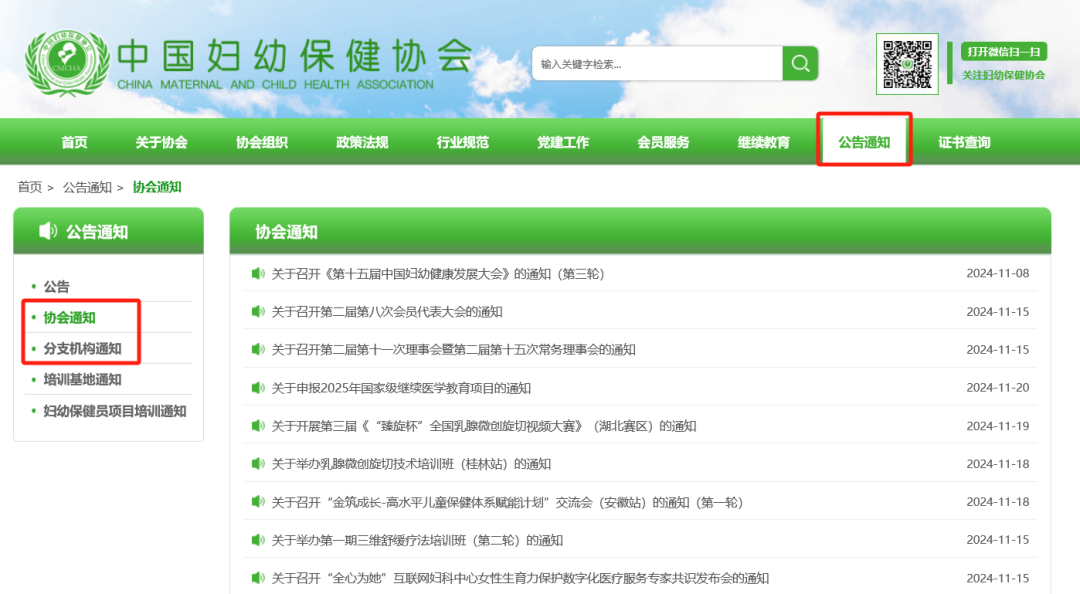Type in the 输入关键字检索 search field
This screenshot has width=1080, height=594.
[656, 64]
